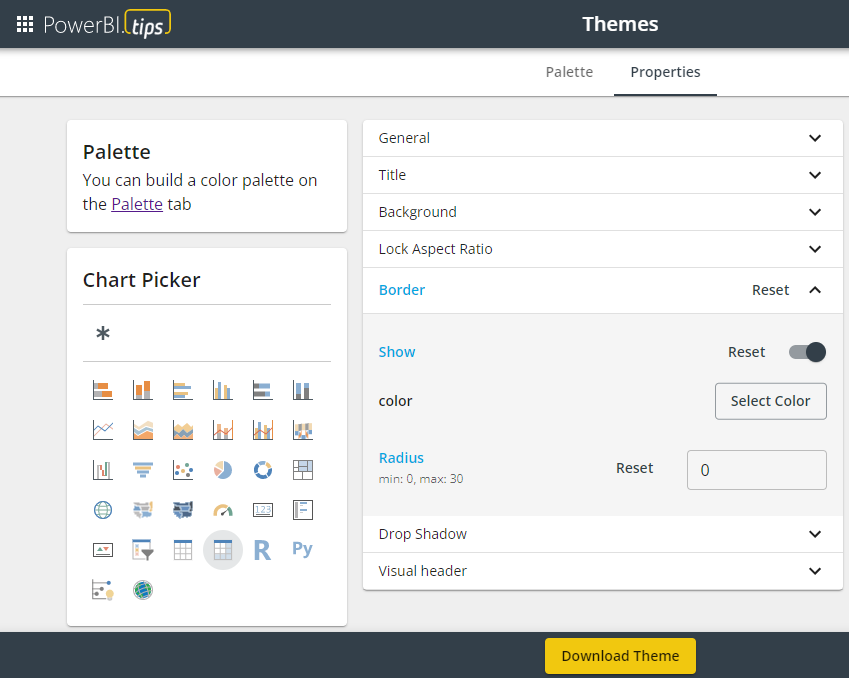Screen dimensions: 849x678
Task: Switch to the Properties tab
Action: 665,72
